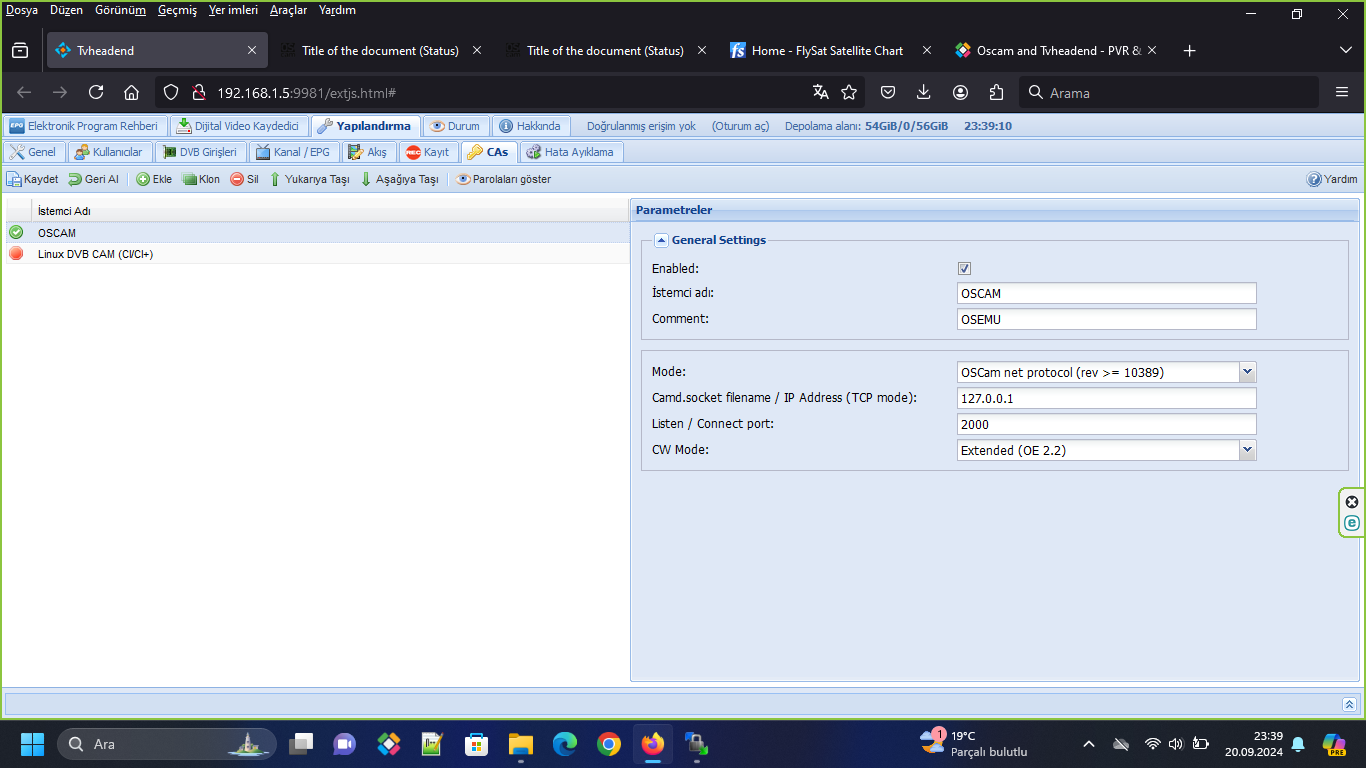The width and height of the screenshot is (1366, 768).
Task: Collapse the General Settings section
Action: click(x=661, y=240)
